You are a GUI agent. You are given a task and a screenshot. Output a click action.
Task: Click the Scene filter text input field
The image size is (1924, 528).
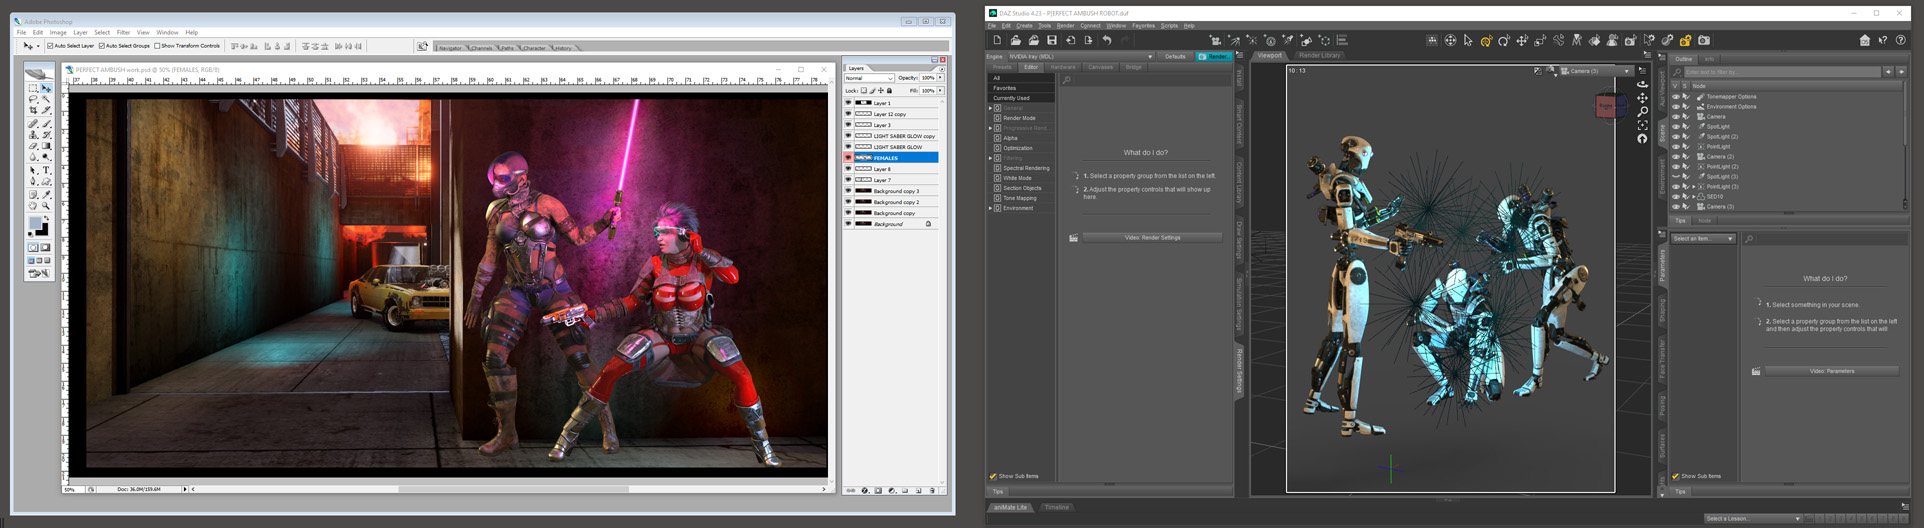coord(1781,72)
